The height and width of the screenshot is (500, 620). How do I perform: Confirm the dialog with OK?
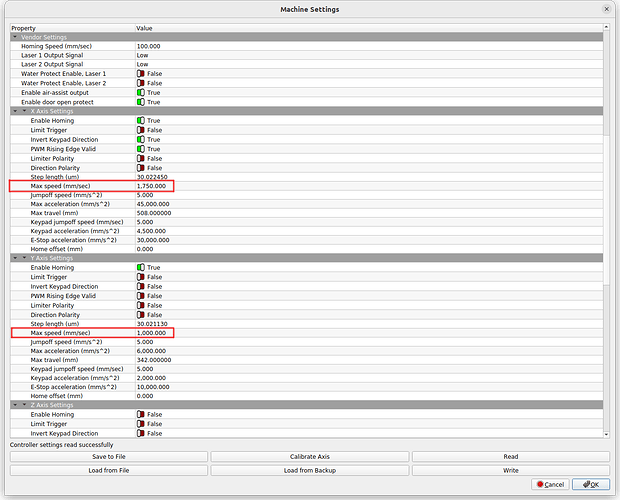coord(590,484)
